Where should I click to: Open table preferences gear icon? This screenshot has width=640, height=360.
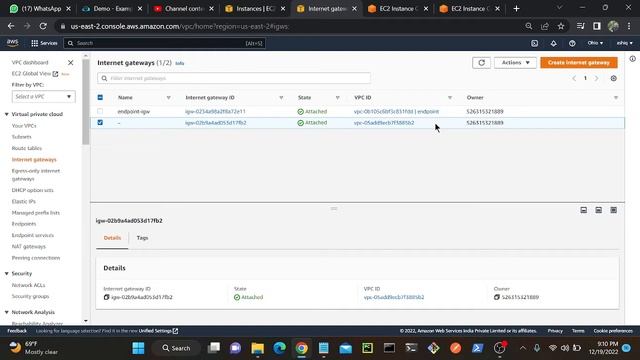(613, 78)
